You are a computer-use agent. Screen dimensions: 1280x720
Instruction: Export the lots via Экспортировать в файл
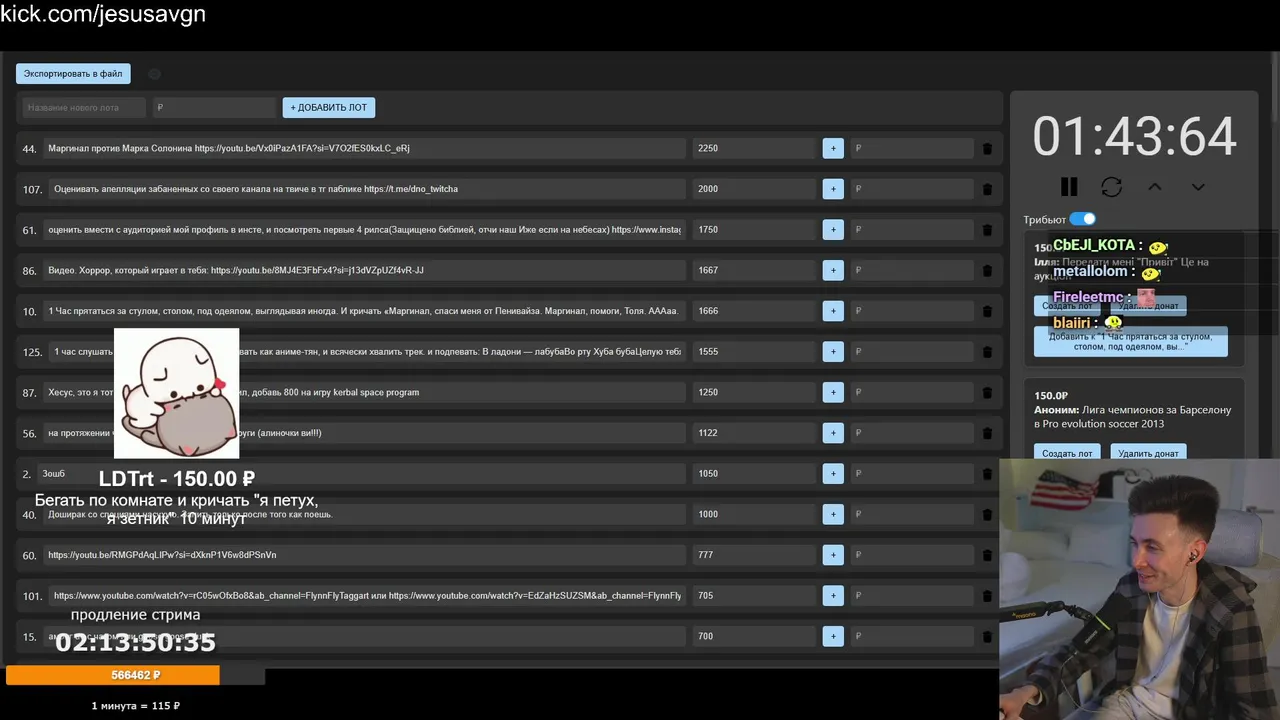pyautogui.click(x=73, y=73)
